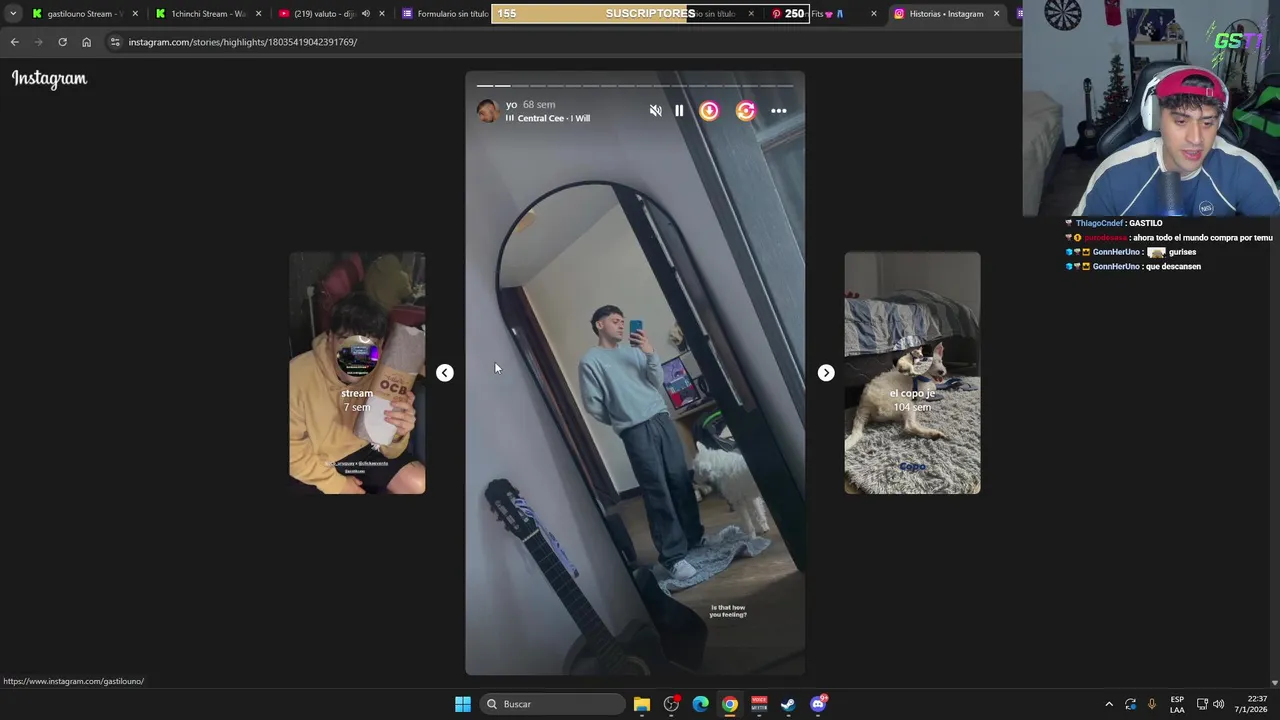Reload the current page
The image size is (1280, 720).
point(62,42)
